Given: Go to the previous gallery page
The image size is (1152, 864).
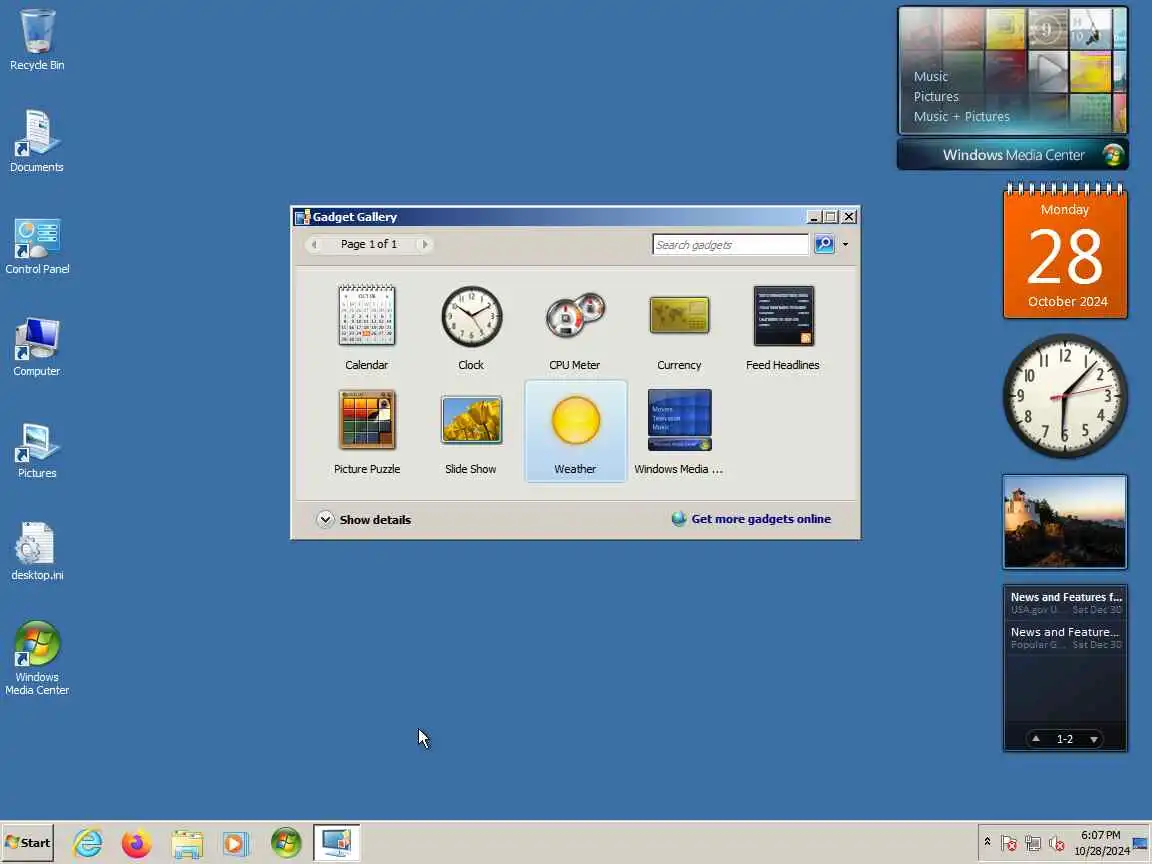Looking at the screenshot, I should click(x=314, y=244).
